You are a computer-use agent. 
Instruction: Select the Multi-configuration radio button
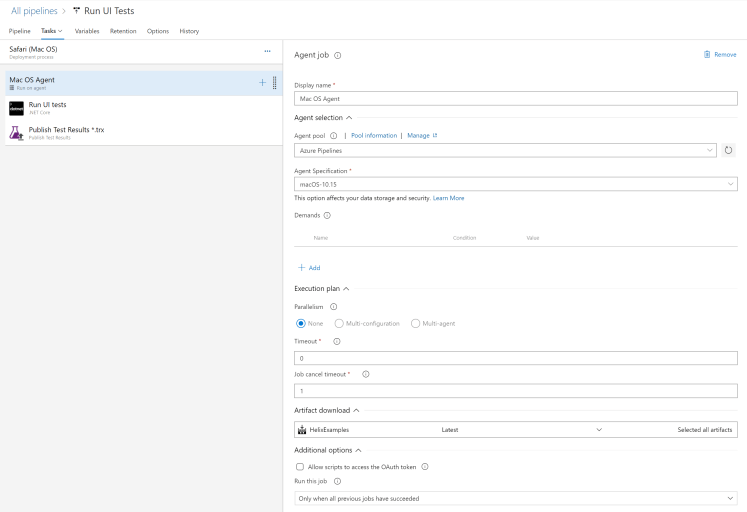pyautogui.click(x=339, y=323)
